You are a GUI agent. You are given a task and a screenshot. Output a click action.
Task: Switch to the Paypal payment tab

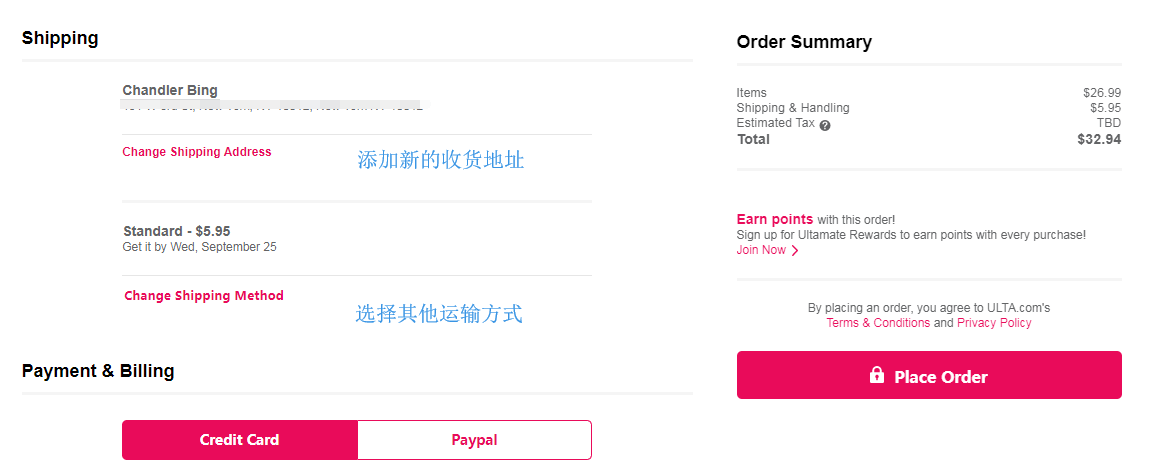(475, 440)
